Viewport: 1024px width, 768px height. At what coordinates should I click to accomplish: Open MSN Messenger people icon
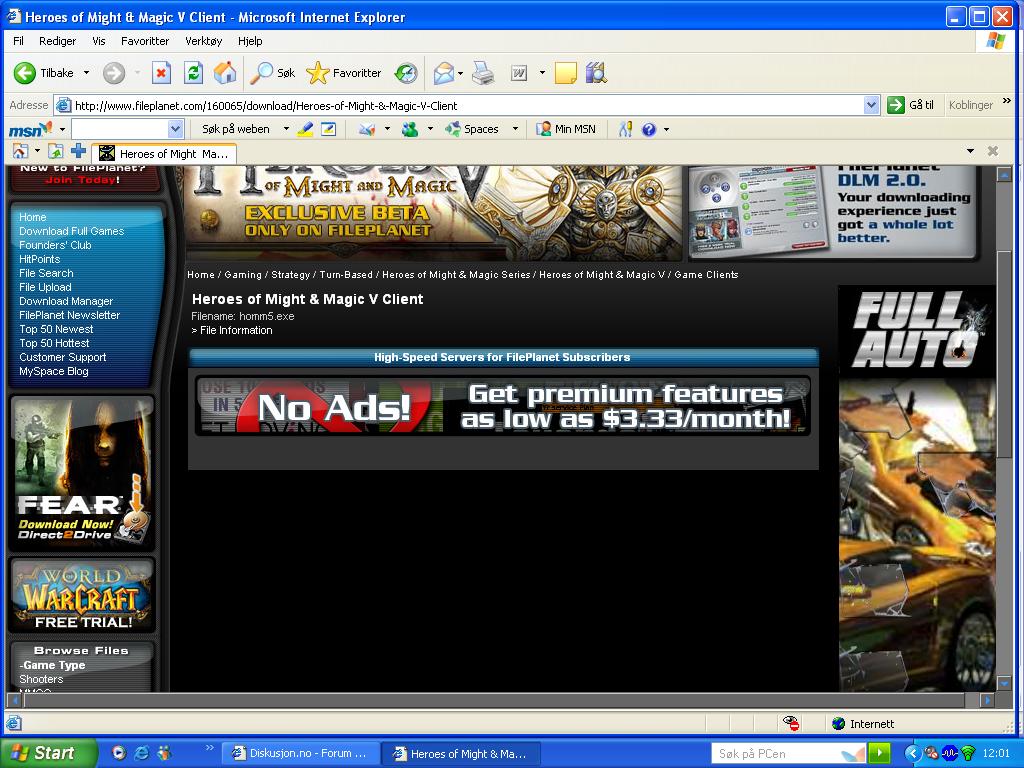pyautogui.click(x=410, y=129)
